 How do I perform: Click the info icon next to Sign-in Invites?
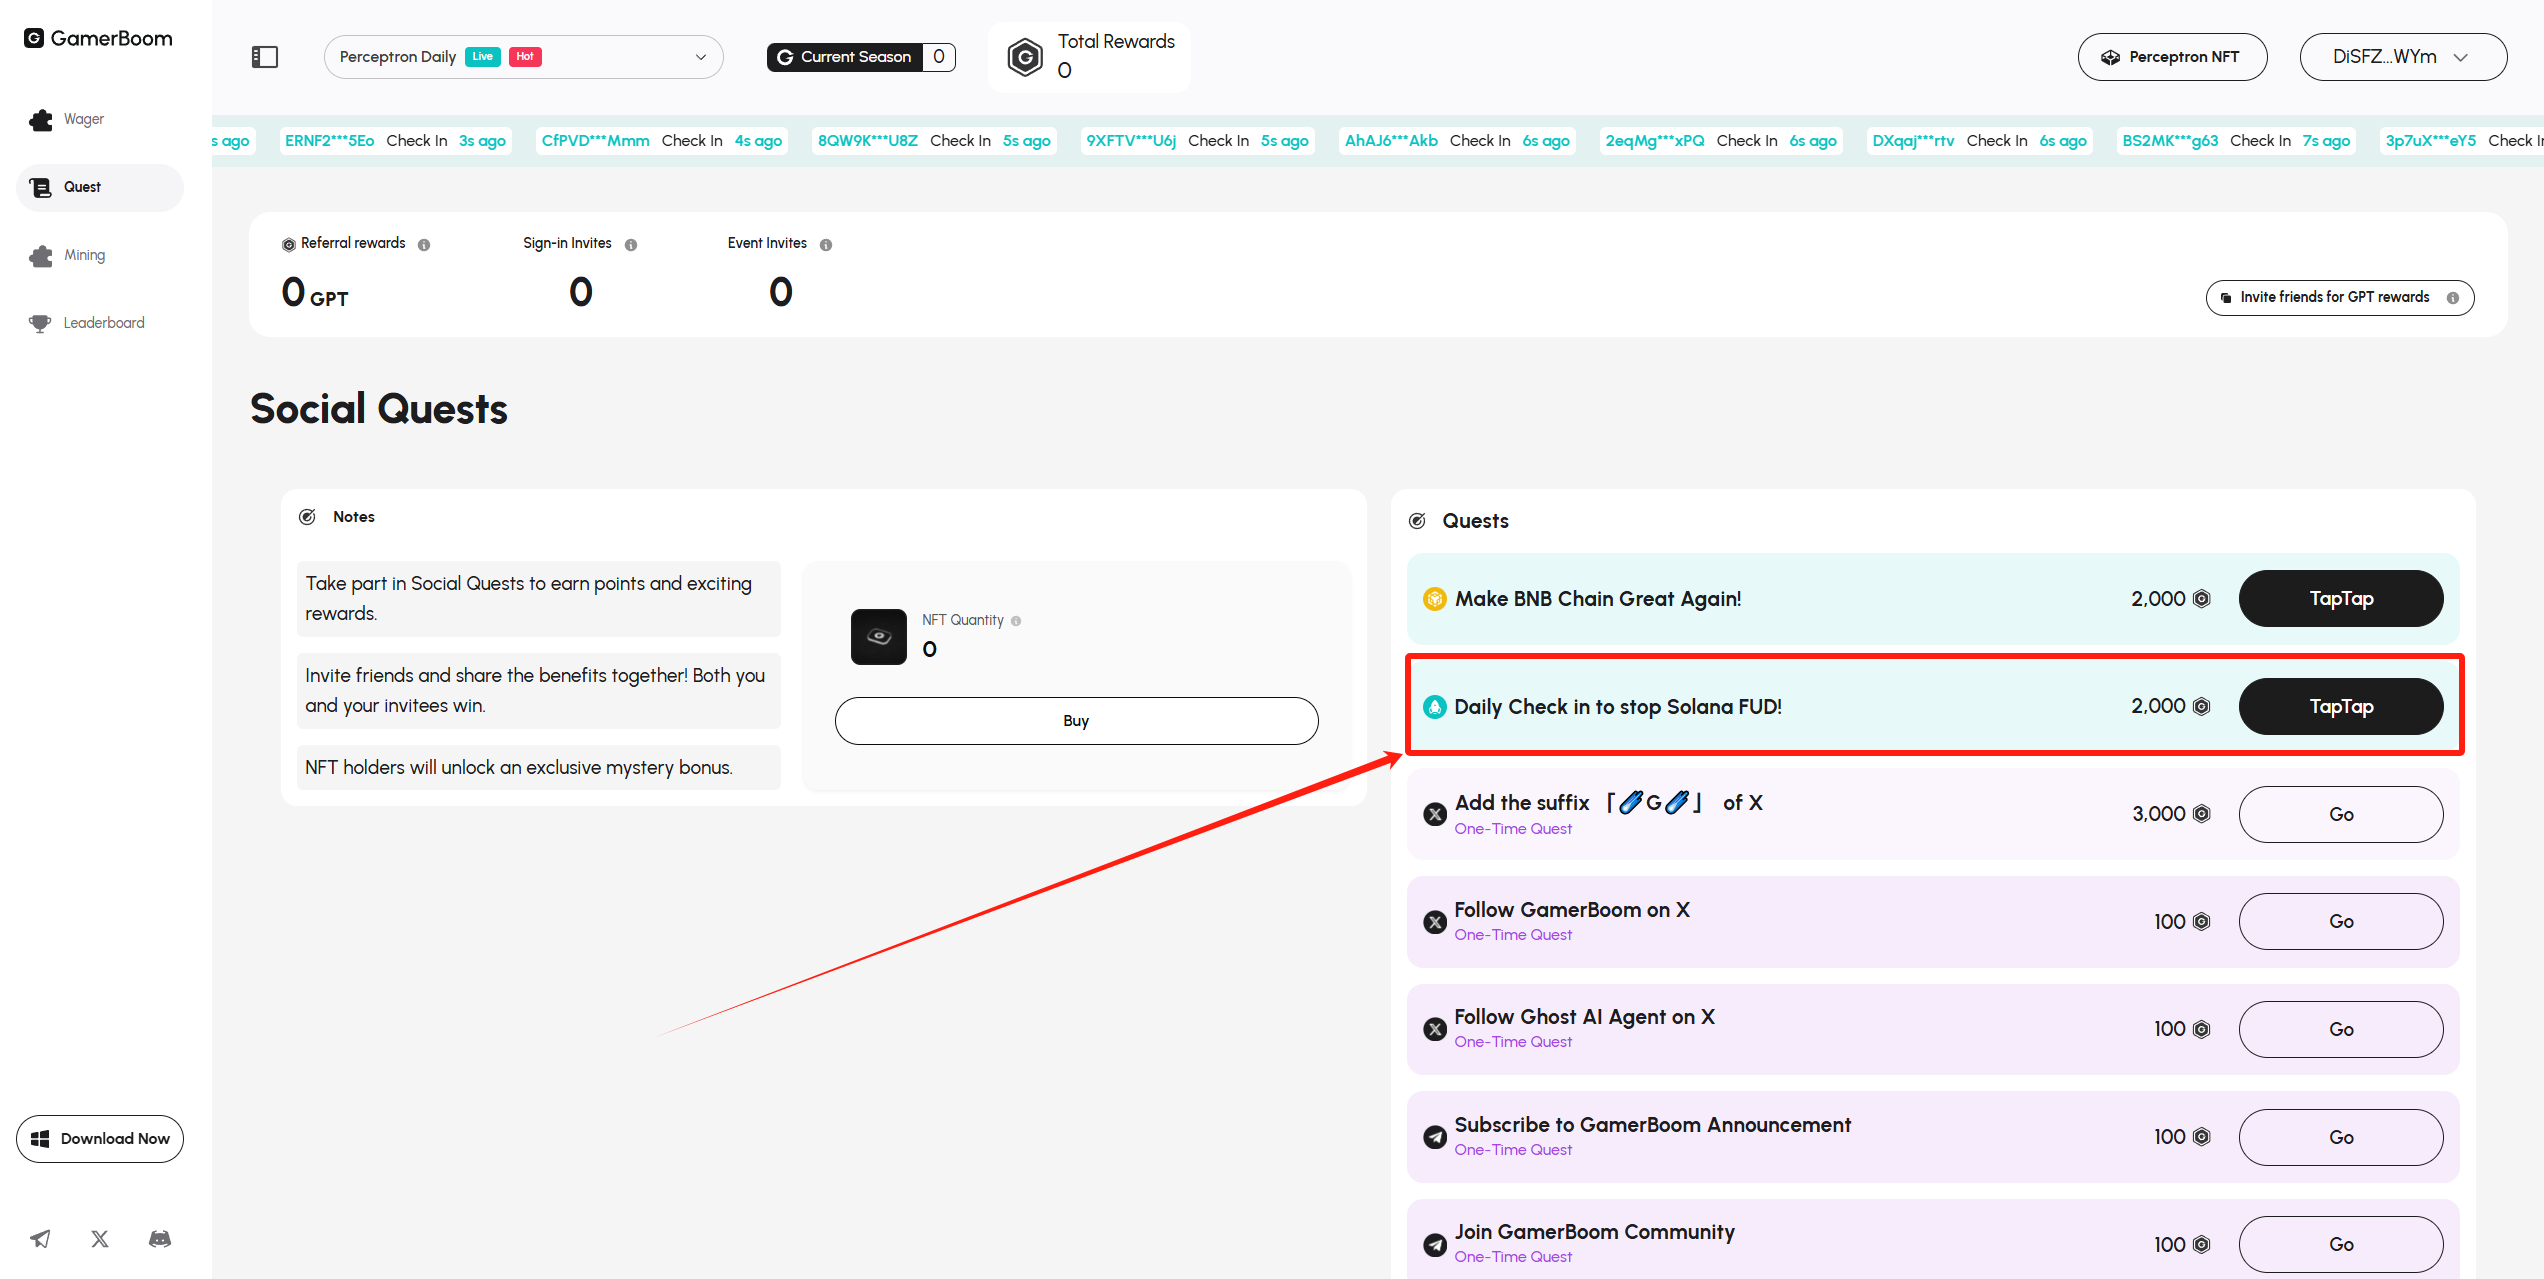point(631,245)
